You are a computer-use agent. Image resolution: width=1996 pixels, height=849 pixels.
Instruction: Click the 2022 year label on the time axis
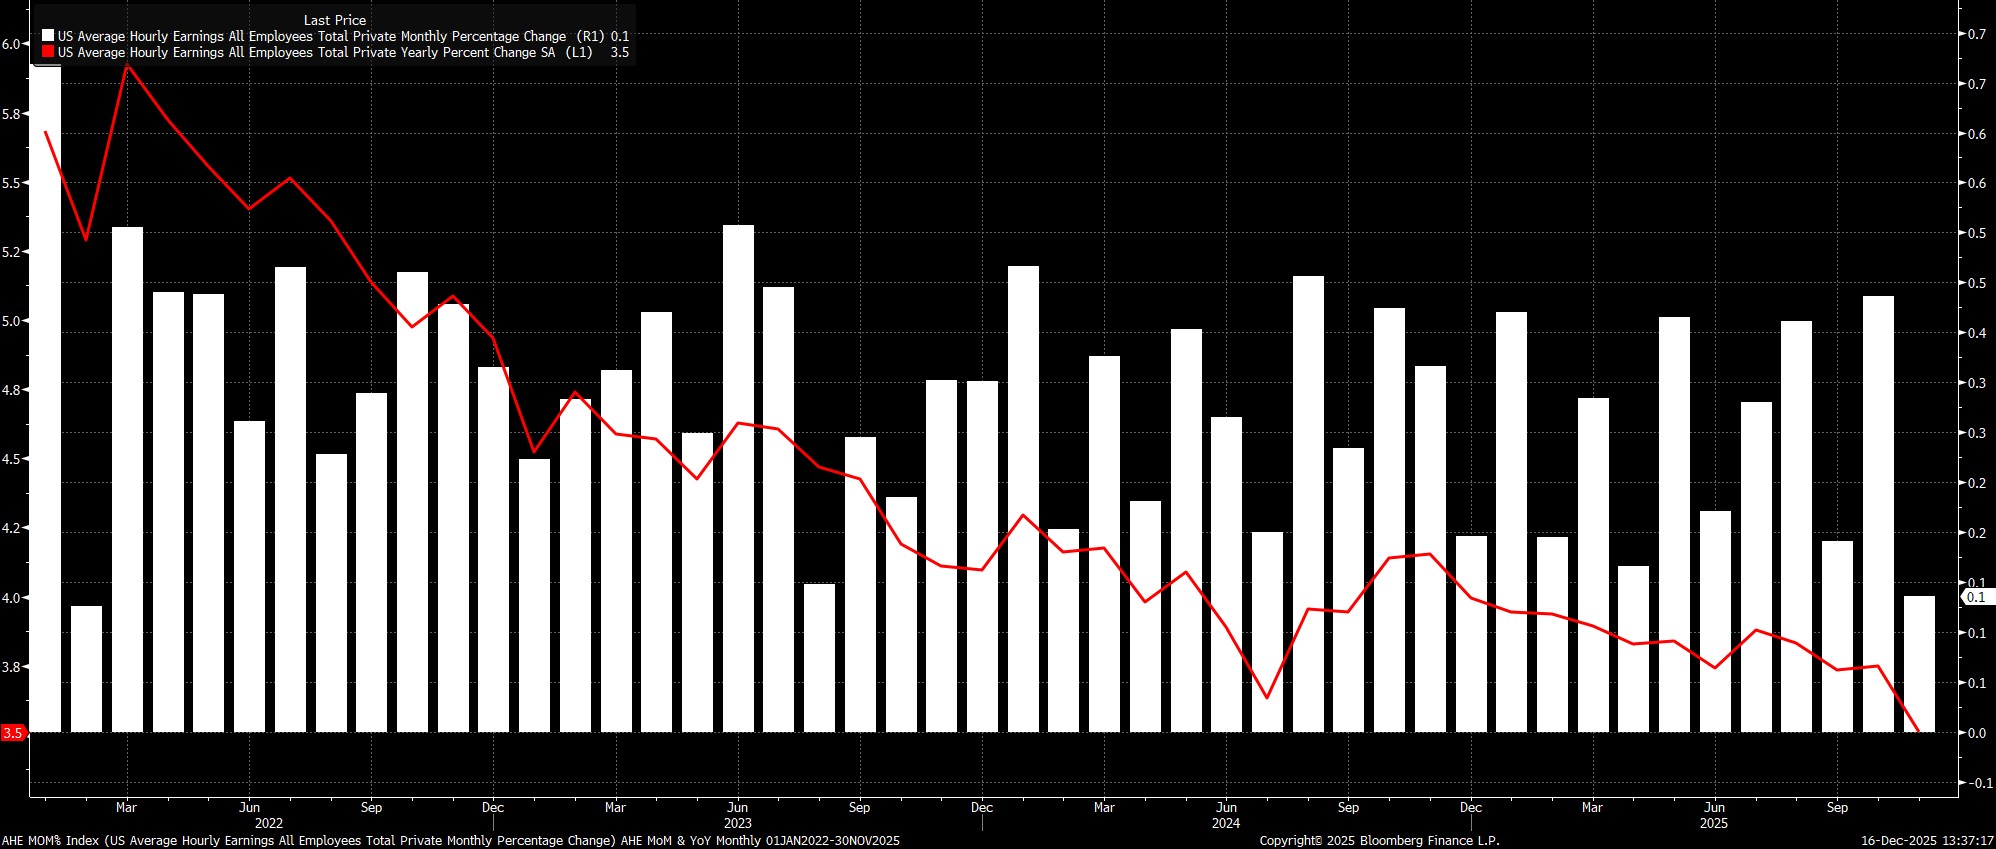click(x=268, y=823)
